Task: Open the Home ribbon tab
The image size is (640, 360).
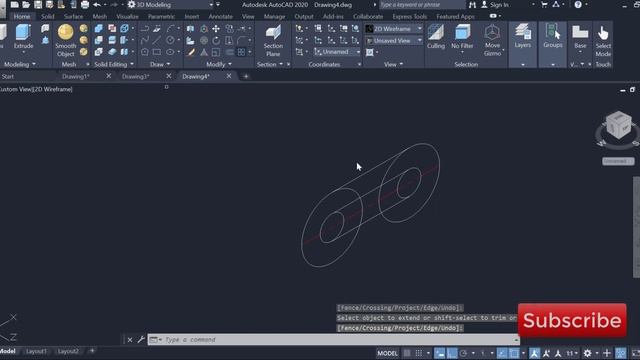Action: (22, 16)
